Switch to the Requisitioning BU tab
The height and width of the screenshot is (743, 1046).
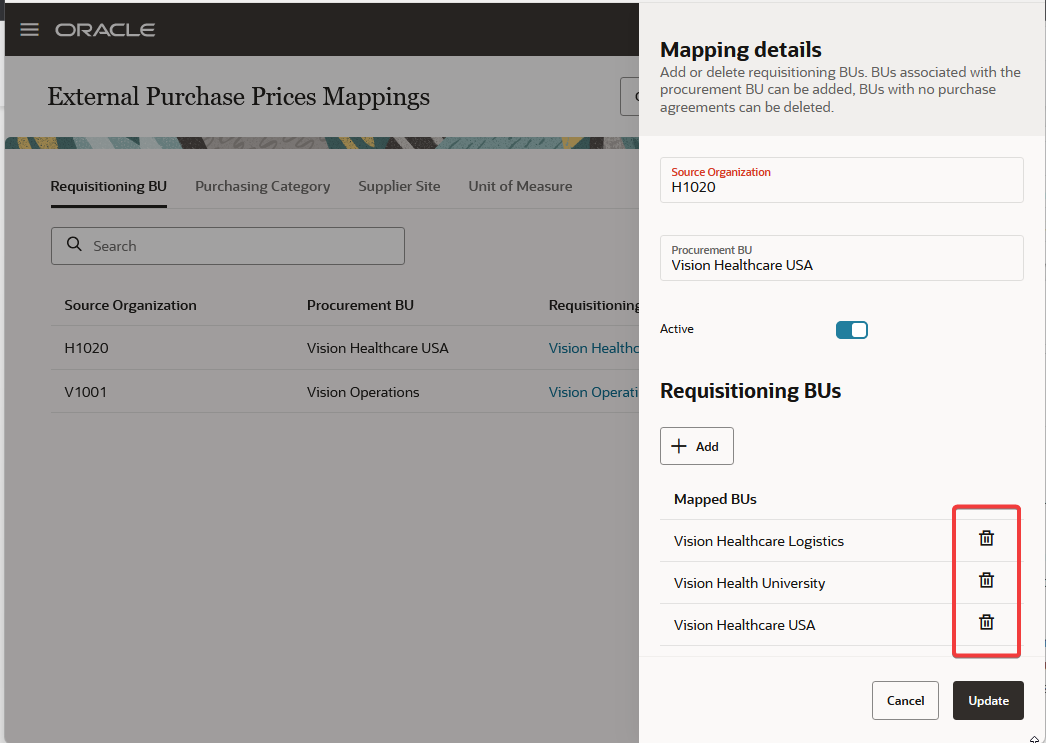pos(108,186)
